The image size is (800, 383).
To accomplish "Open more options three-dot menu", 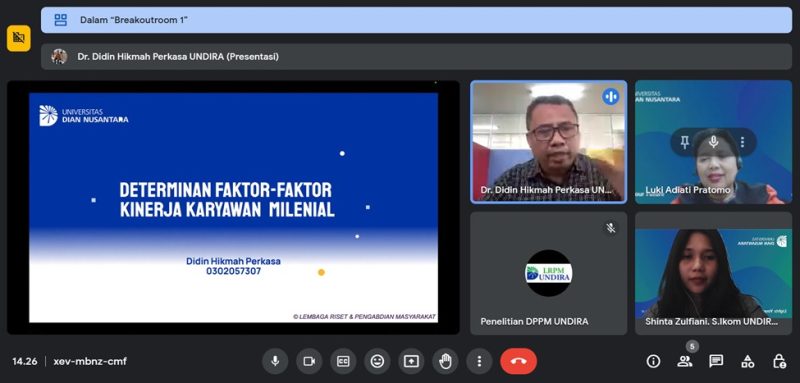I will [479, 361].
